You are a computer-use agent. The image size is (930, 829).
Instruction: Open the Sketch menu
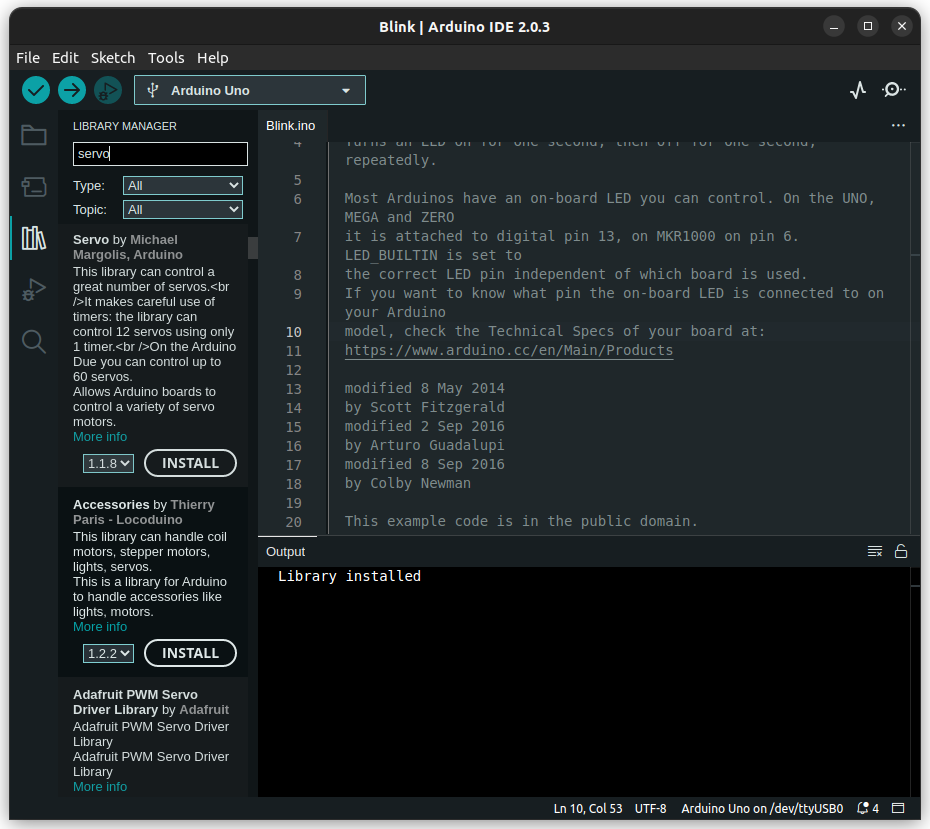click(113, 58)
